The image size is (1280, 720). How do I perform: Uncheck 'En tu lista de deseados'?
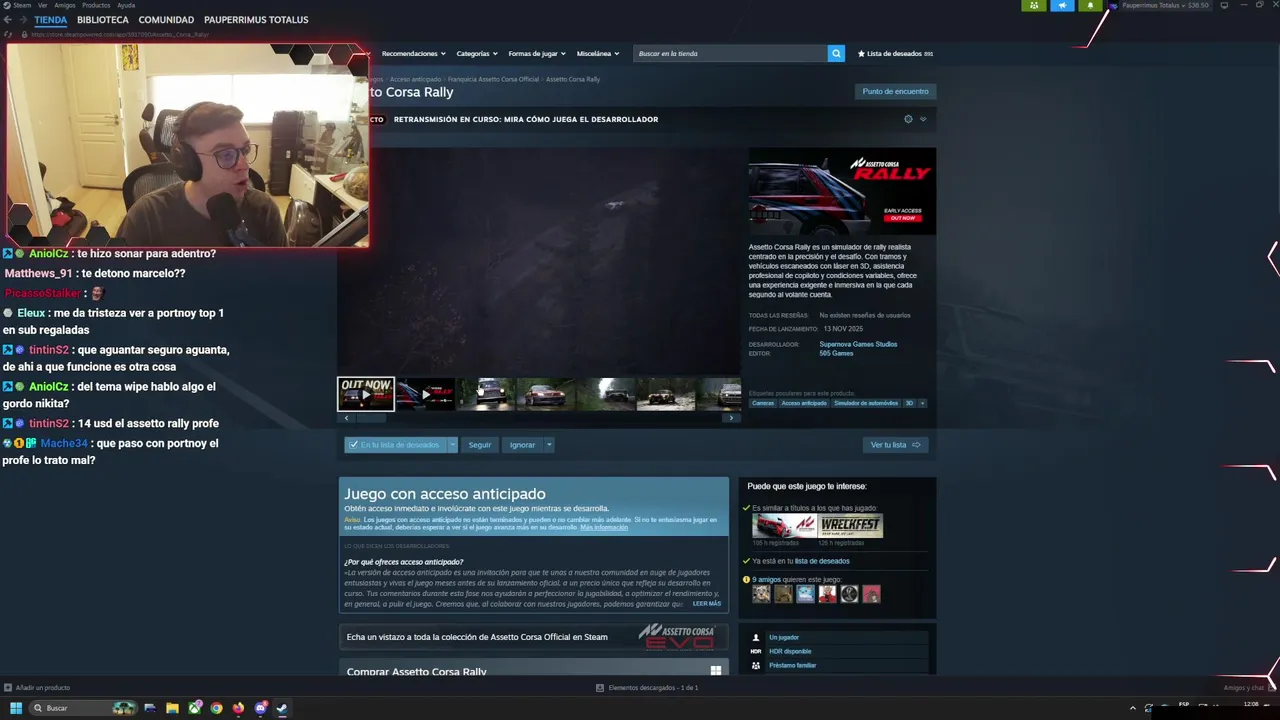click(x=354, y=445)
